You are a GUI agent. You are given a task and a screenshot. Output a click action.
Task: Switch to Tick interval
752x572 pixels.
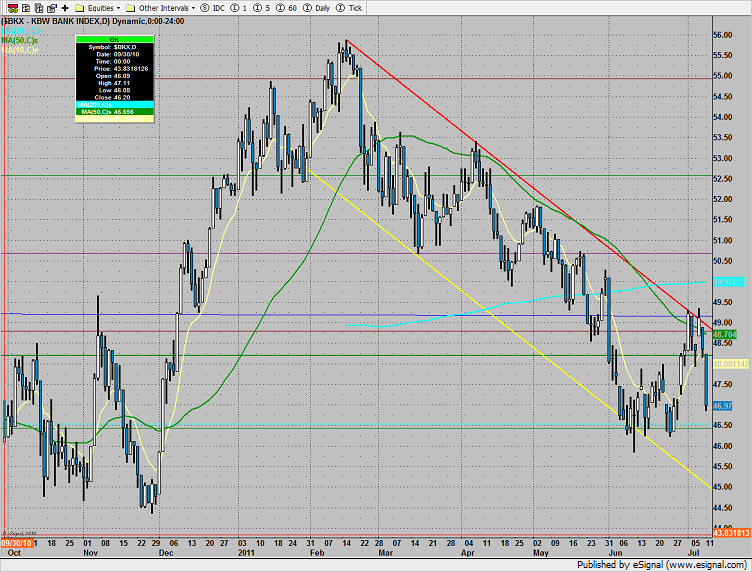(x=355, y=8)
